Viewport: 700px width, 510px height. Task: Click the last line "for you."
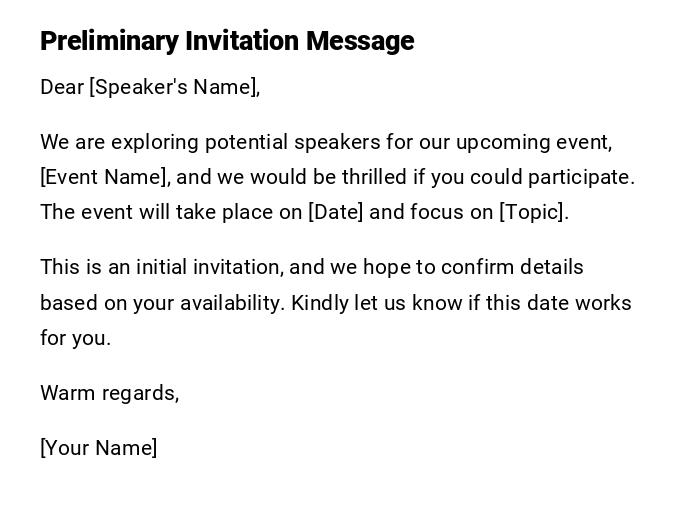(x=75, y=338)
